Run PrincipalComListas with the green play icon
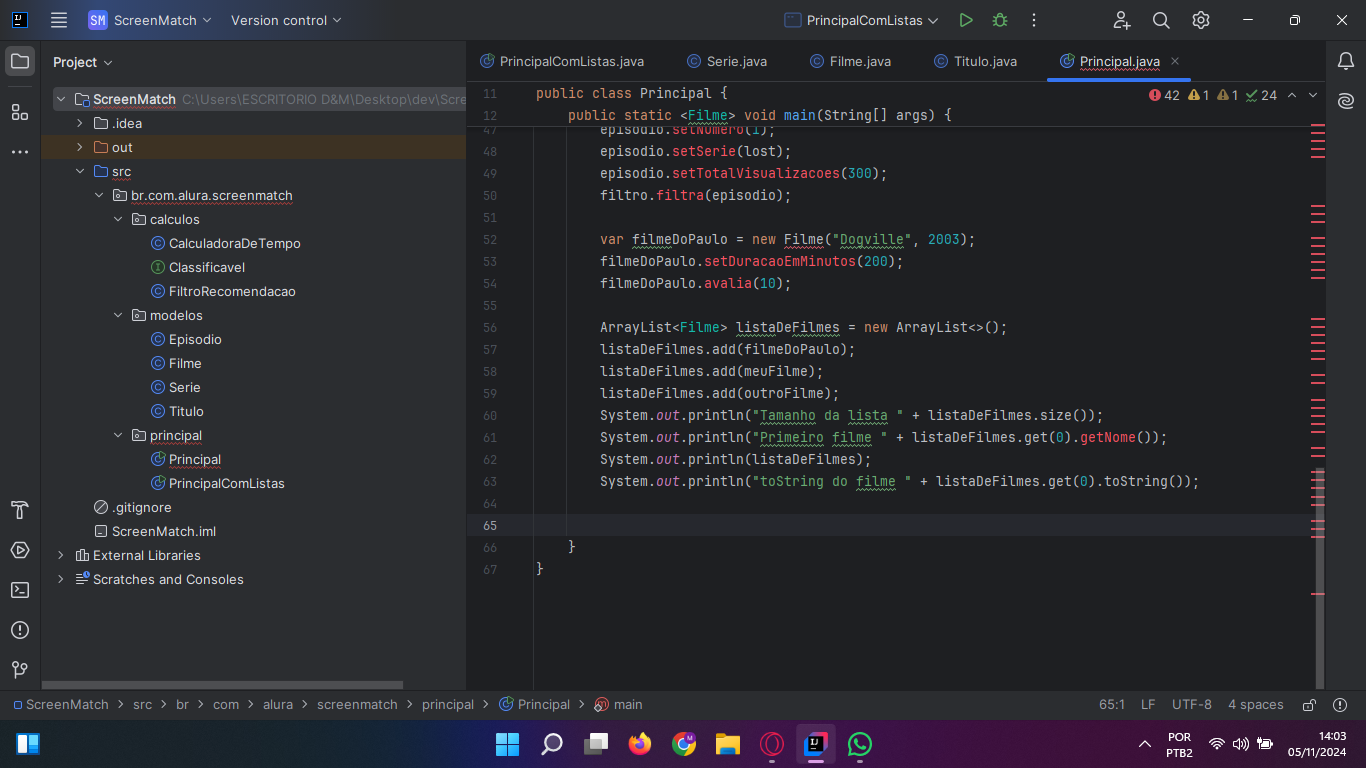Viewport: 1366px width, 768px height. [x=965, y=20]
